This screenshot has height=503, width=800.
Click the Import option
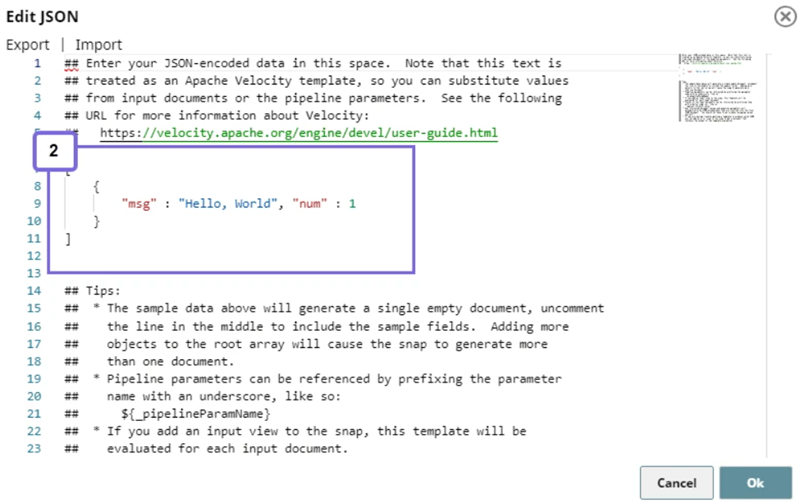click(98, 44)
